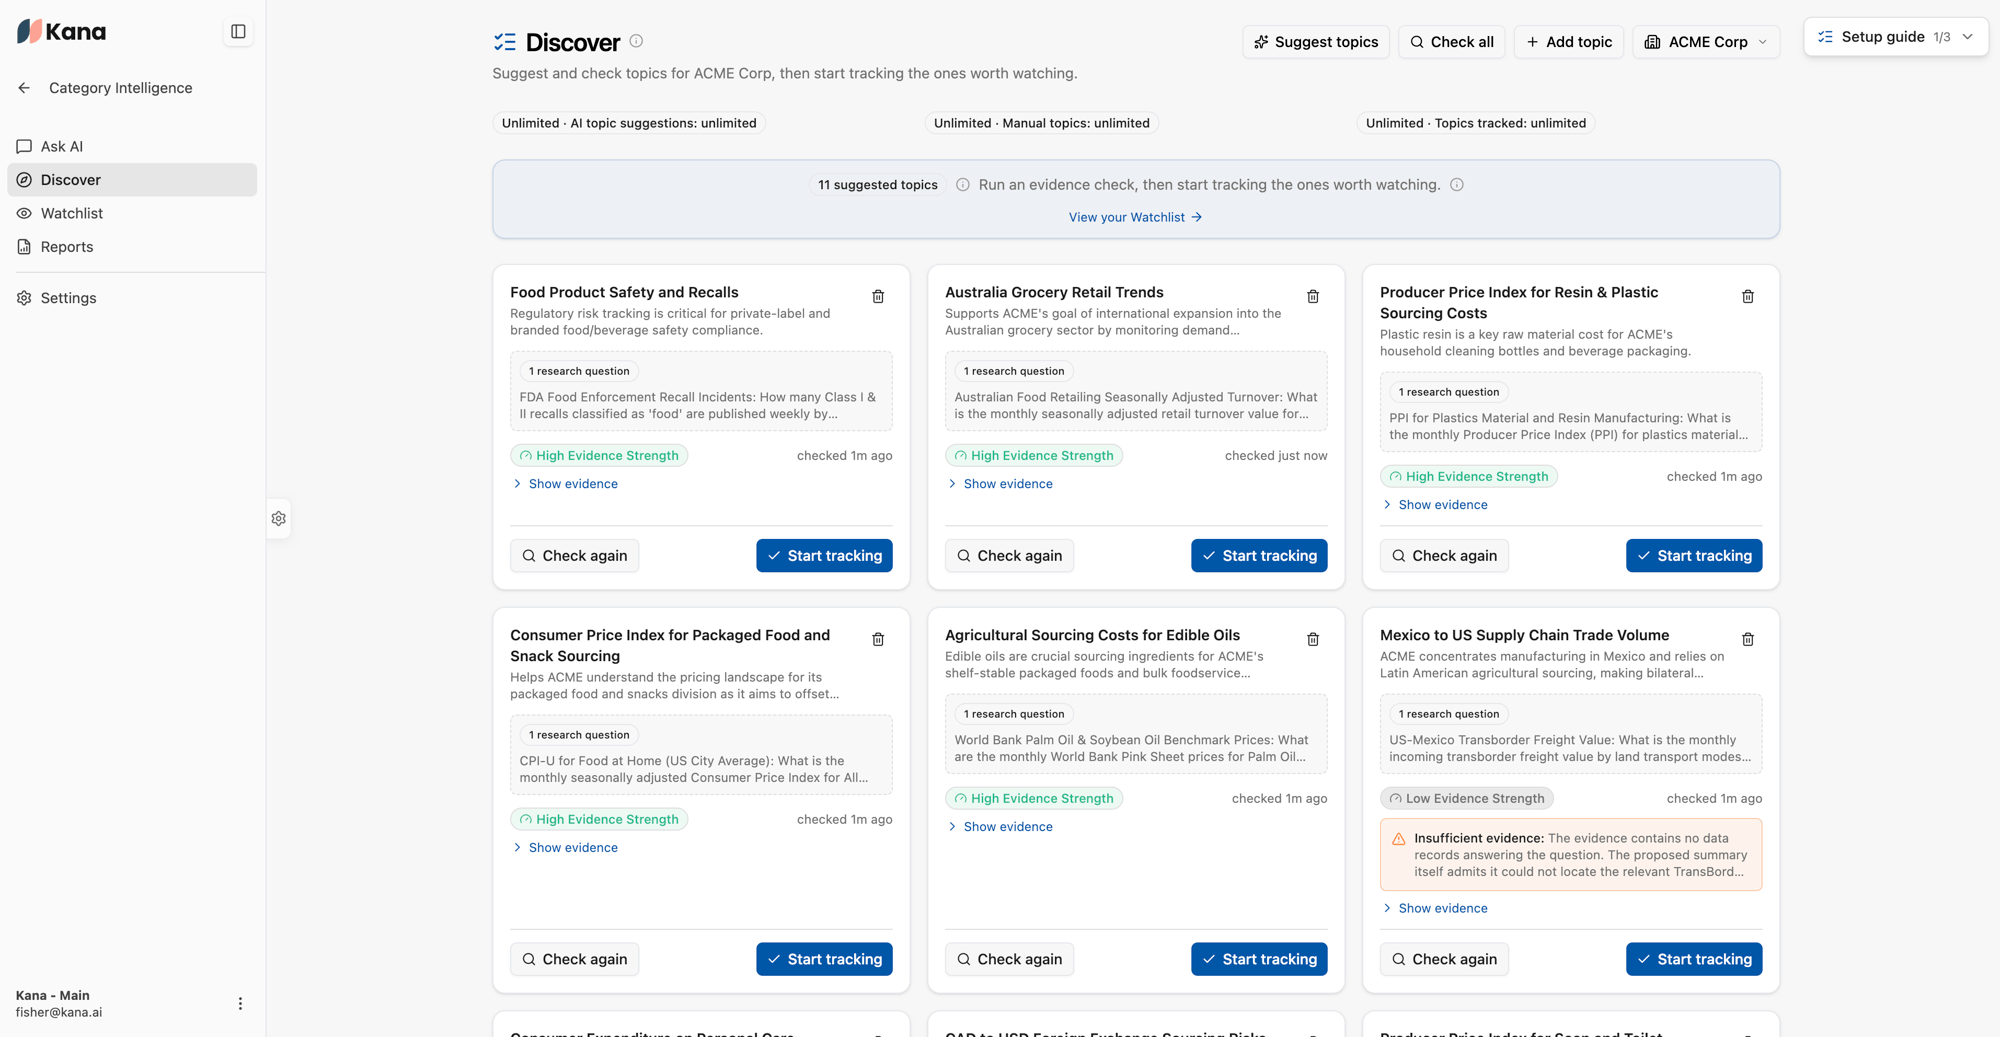The height and width of the screenshot is (1037, 2000).
Task: Click 'Unlimited · Manual topics: unlimited' label
Action: click(1042, 123)
